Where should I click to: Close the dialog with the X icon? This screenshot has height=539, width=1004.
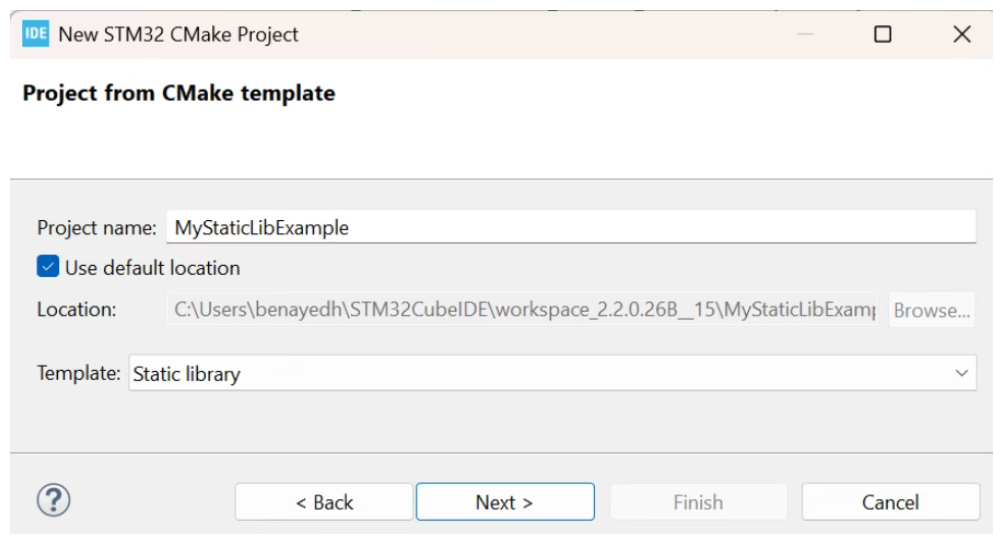[x=962, y=34]
